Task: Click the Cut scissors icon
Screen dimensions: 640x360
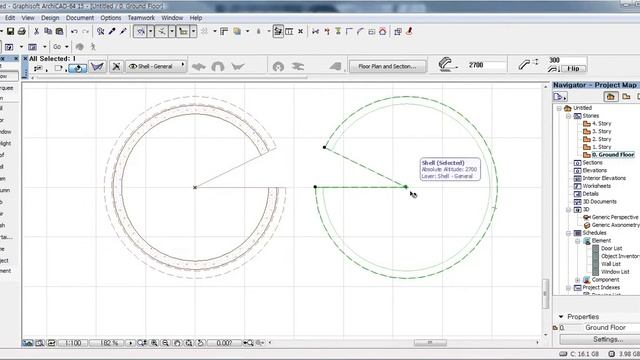Action: pyautogui.click(x=36, y=31)
